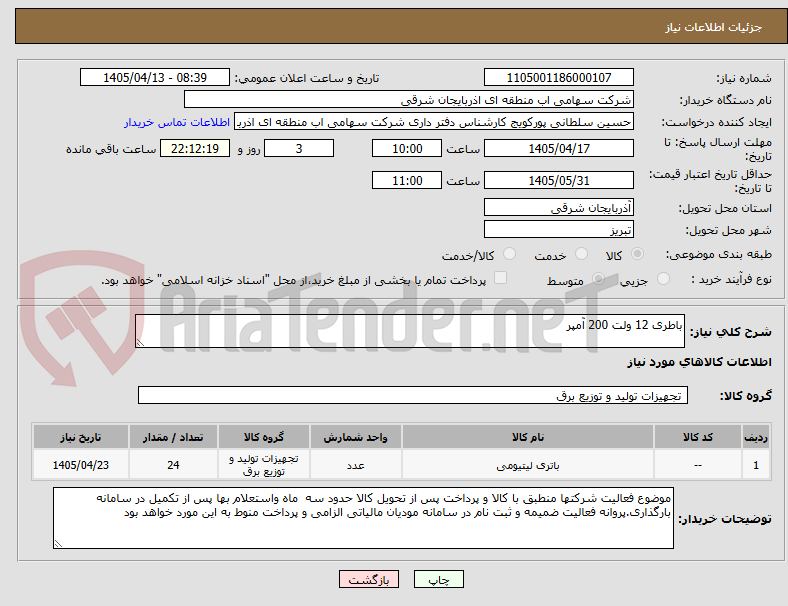The width and height of the screenshot is (788, 606).
Task: Click the resize handle of buyer notes box
Action: click(x=58, y=544)
